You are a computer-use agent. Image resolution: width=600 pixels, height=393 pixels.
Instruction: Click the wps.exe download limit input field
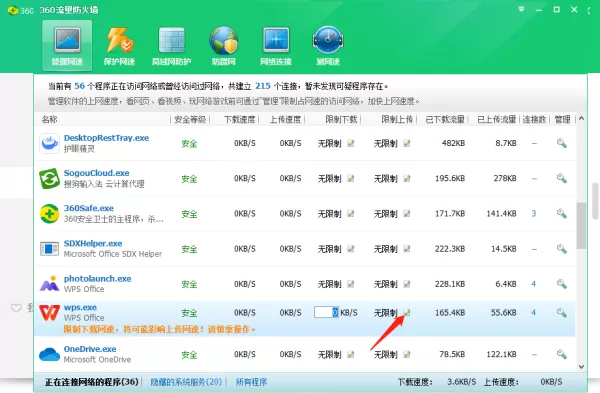[x=326, y=312]
